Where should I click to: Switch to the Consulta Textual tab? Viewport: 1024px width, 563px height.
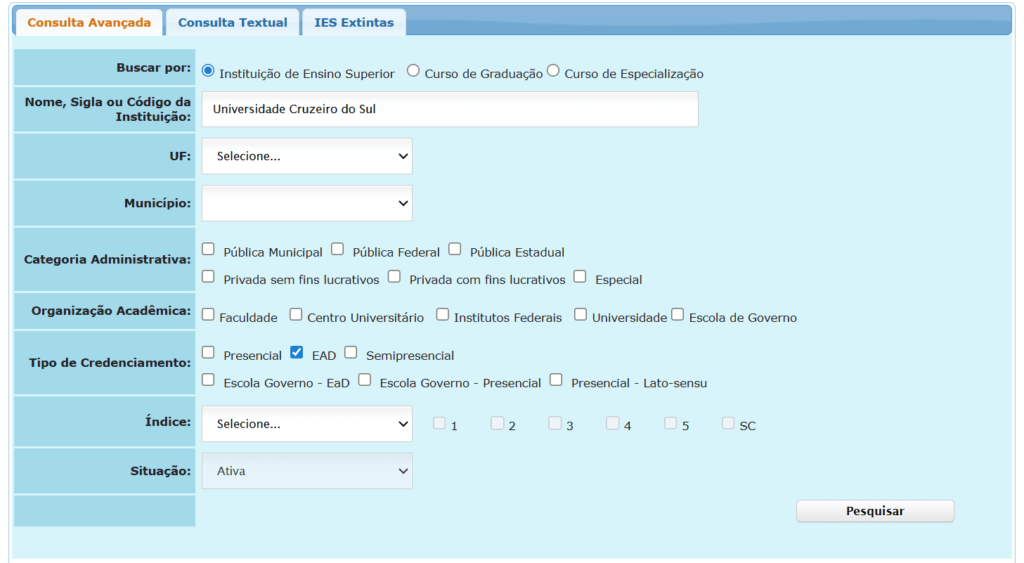click(232, 22)
